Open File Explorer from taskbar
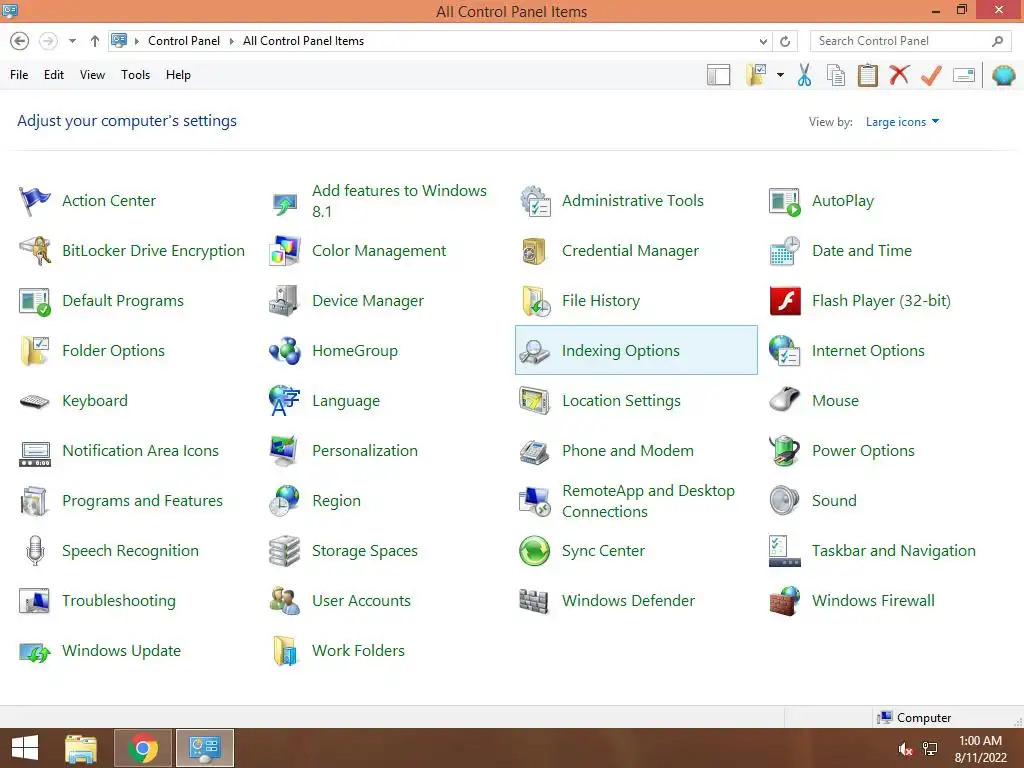1024x768 pixels. (81, 748)
